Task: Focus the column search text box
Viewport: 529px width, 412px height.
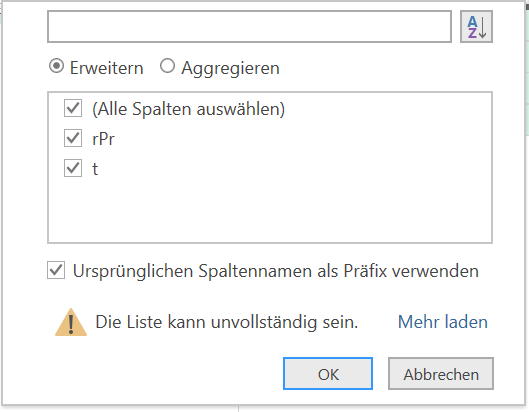Action: pos(249,27)
